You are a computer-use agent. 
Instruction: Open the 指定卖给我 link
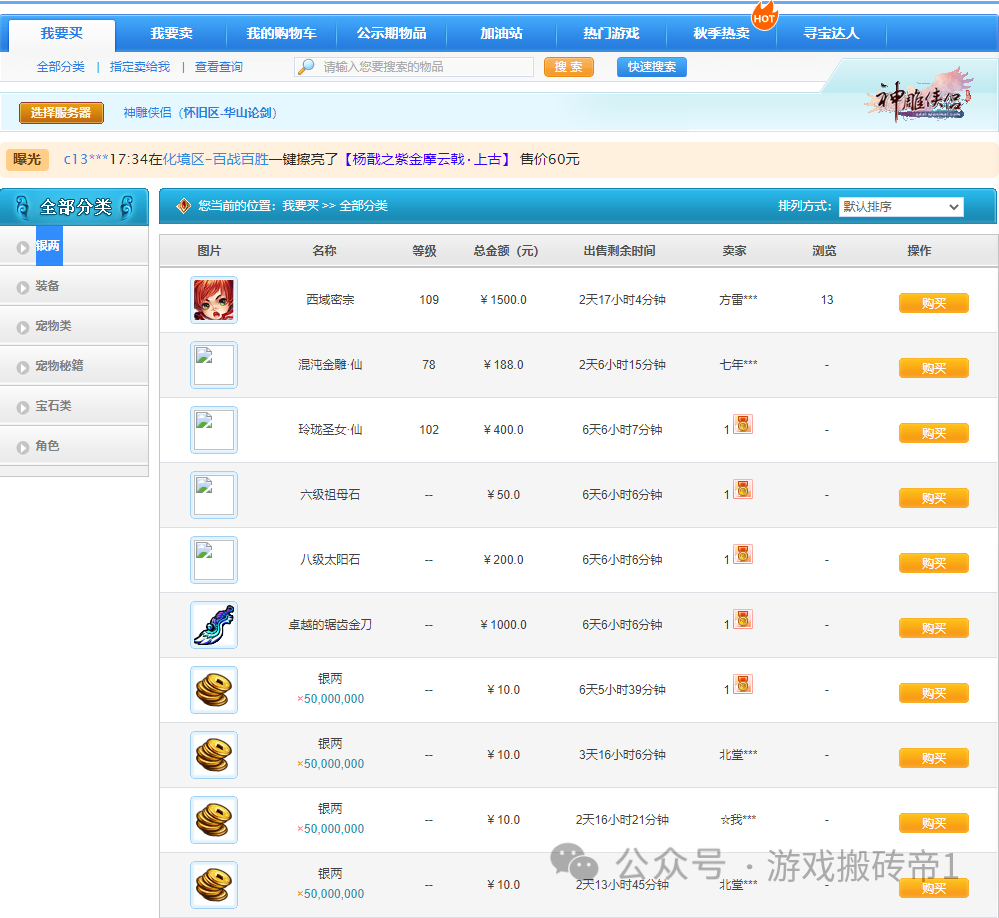(x=140, y=67)
